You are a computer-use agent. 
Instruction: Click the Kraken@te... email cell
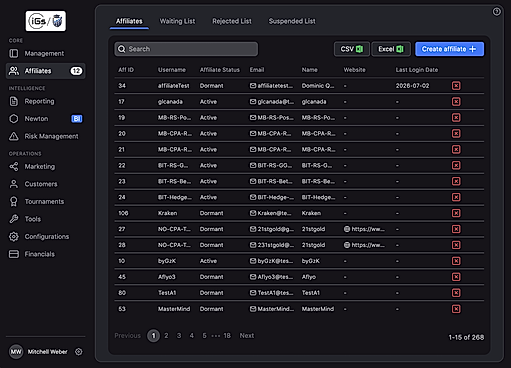271,213
